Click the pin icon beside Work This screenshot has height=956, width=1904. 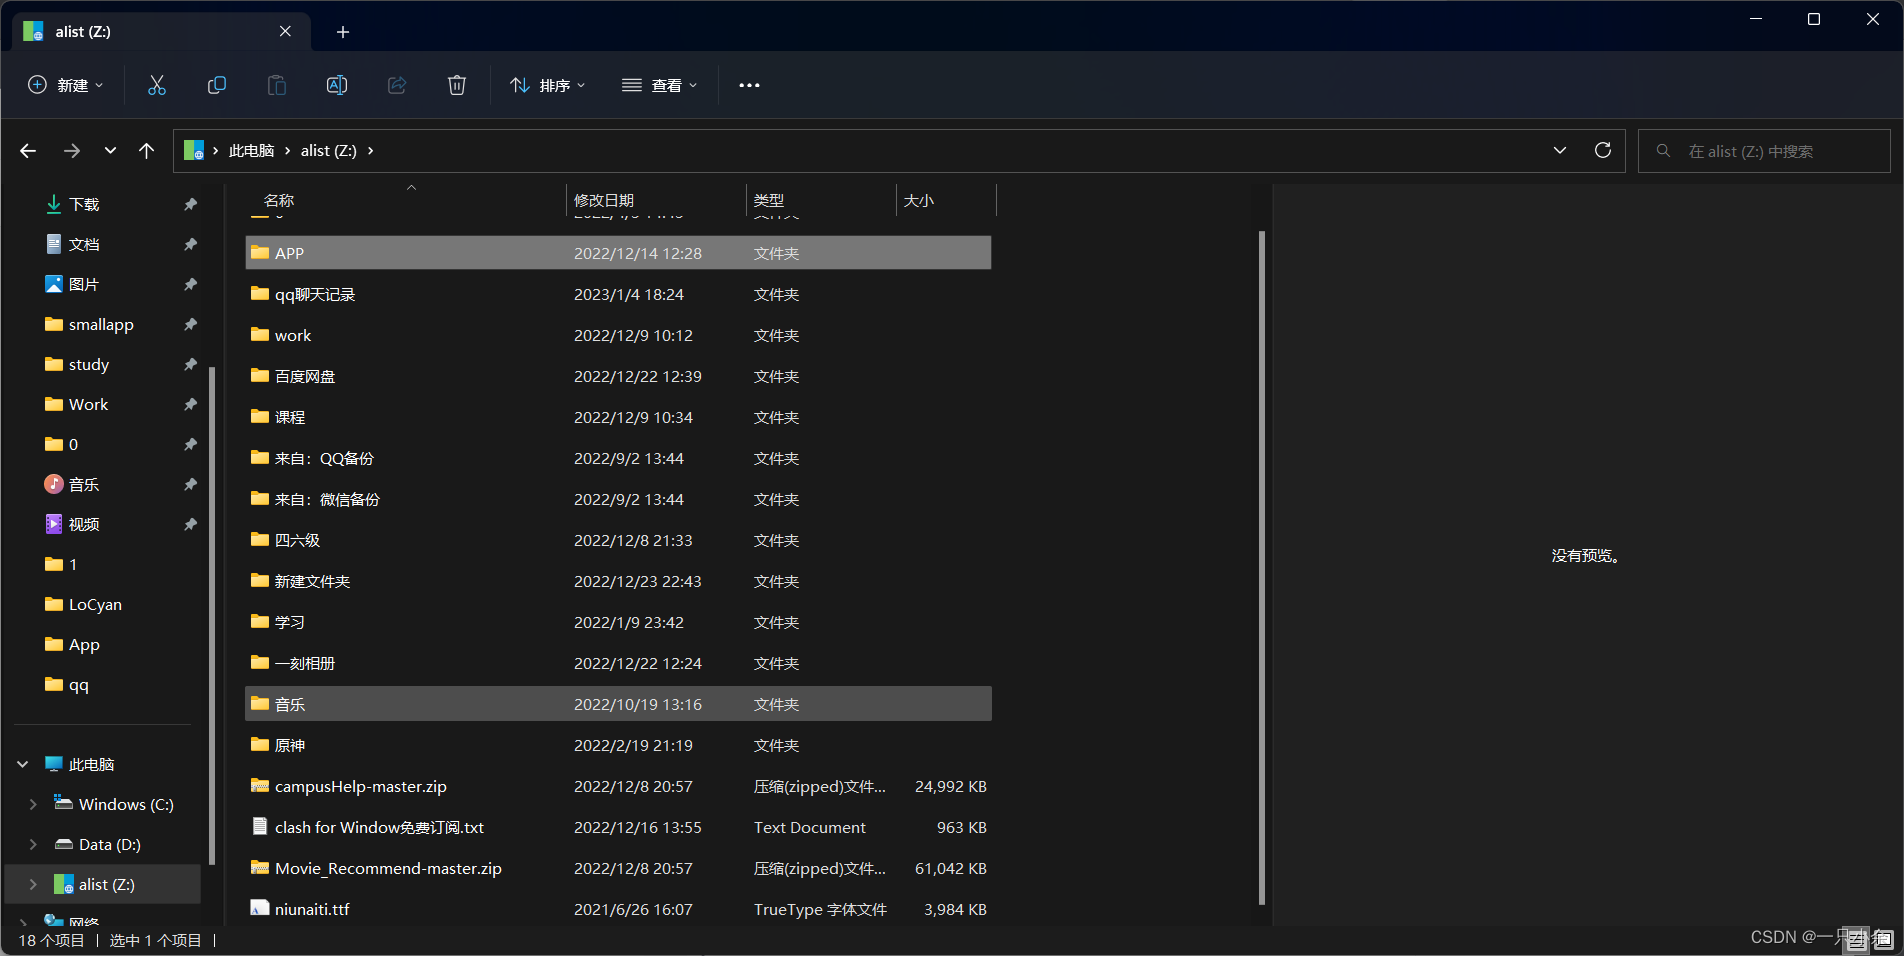(x=190, y=404)
